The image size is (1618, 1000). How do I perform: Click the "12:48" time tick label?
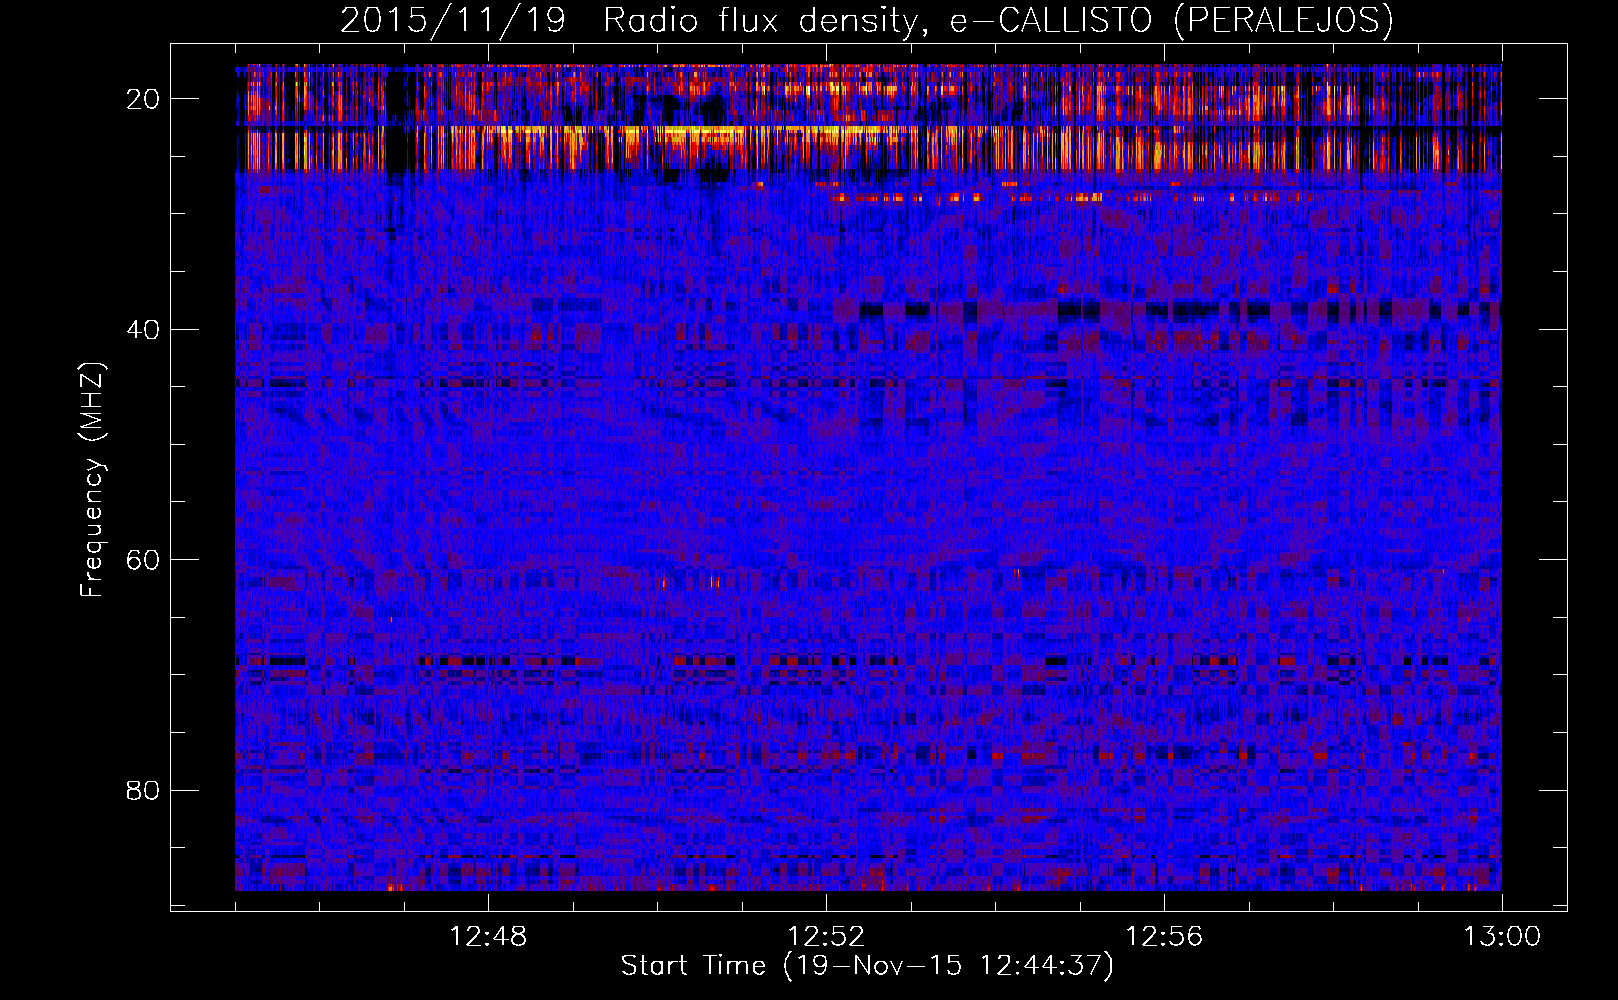pyautogui.click(x=488, y=937)
